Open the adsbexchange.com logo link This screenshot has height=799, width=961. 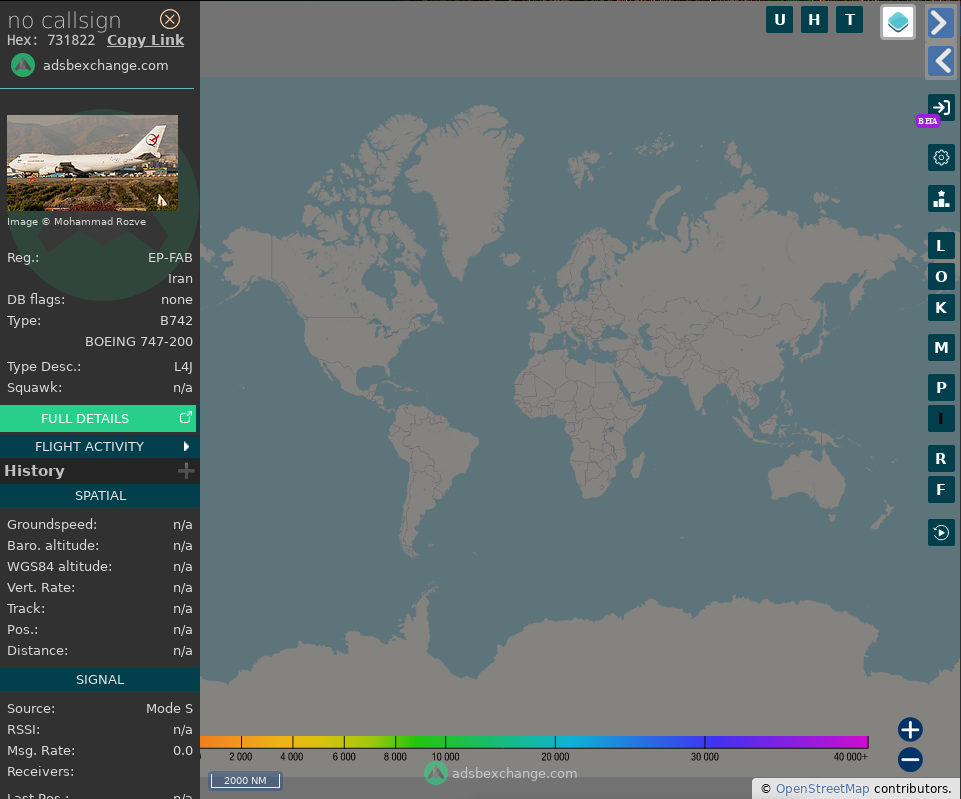[89, 66]
